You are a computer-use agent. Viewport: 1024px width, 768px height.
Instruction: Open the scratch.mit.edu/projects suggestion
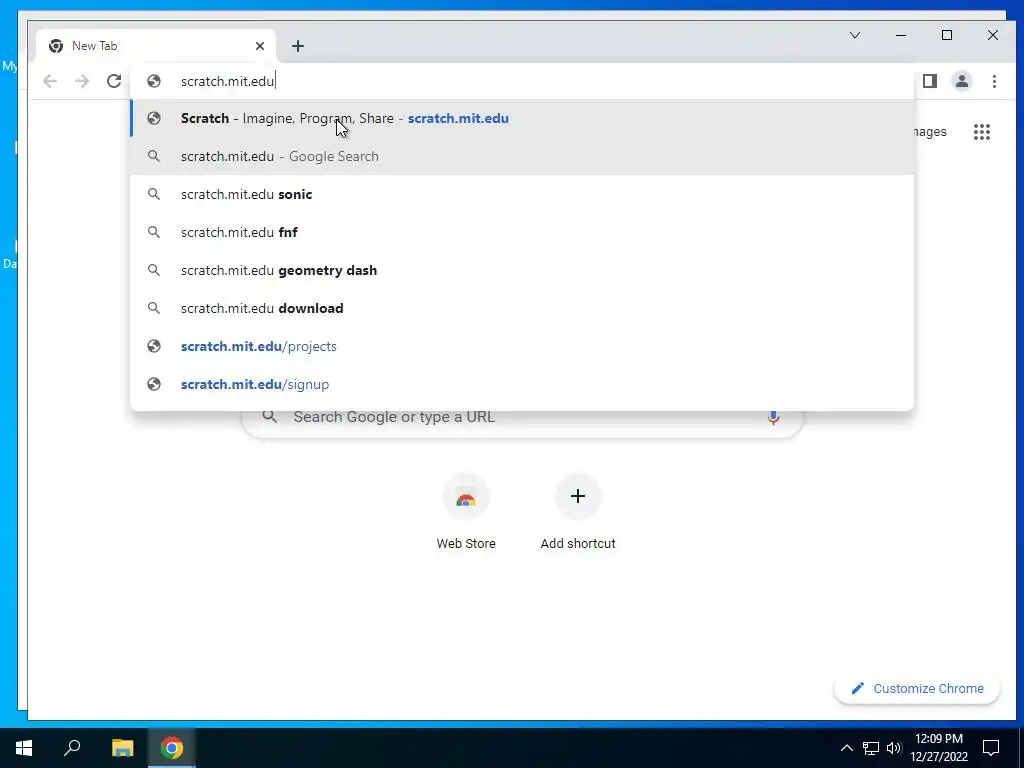pyautogui.click(x=522, y=346)
